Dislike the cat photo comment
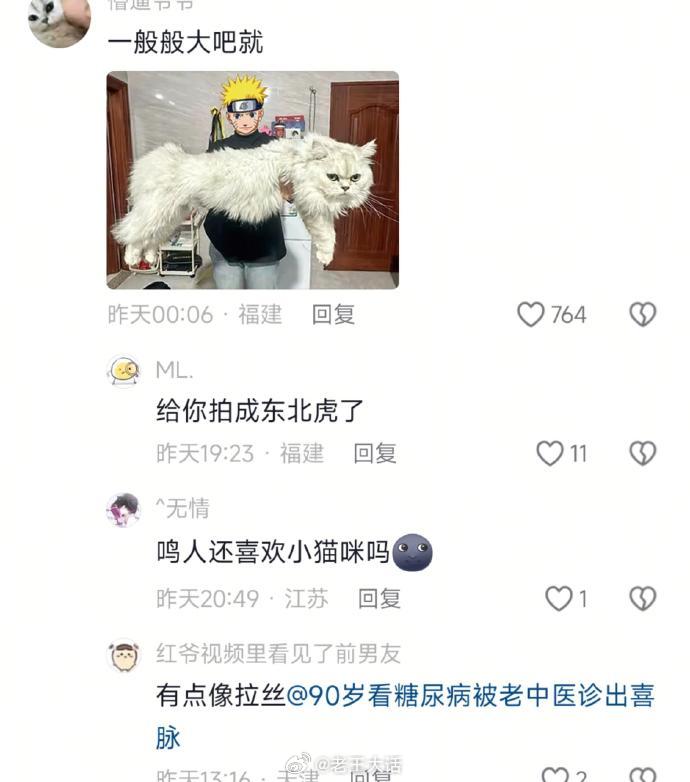 (643, 314)
